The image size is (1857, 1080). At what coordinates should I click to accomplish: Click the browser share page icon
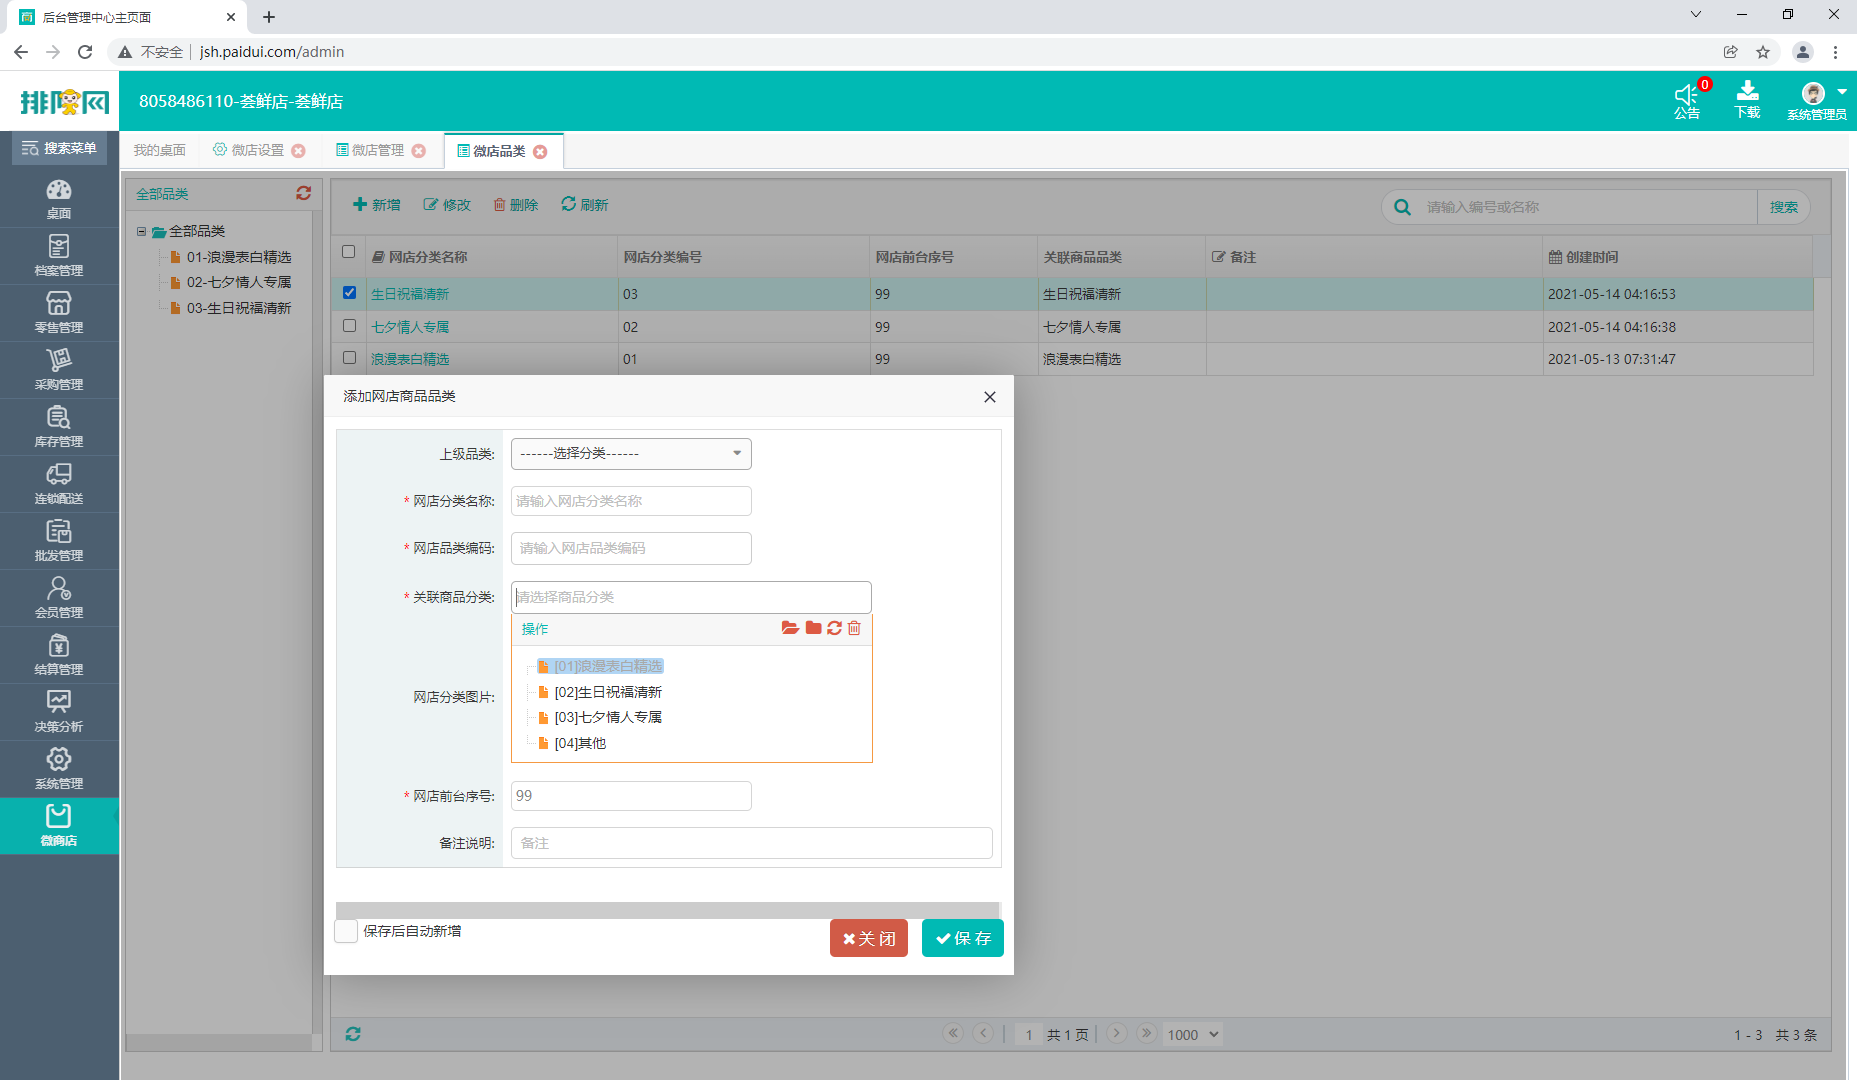tap(1731, 52)
